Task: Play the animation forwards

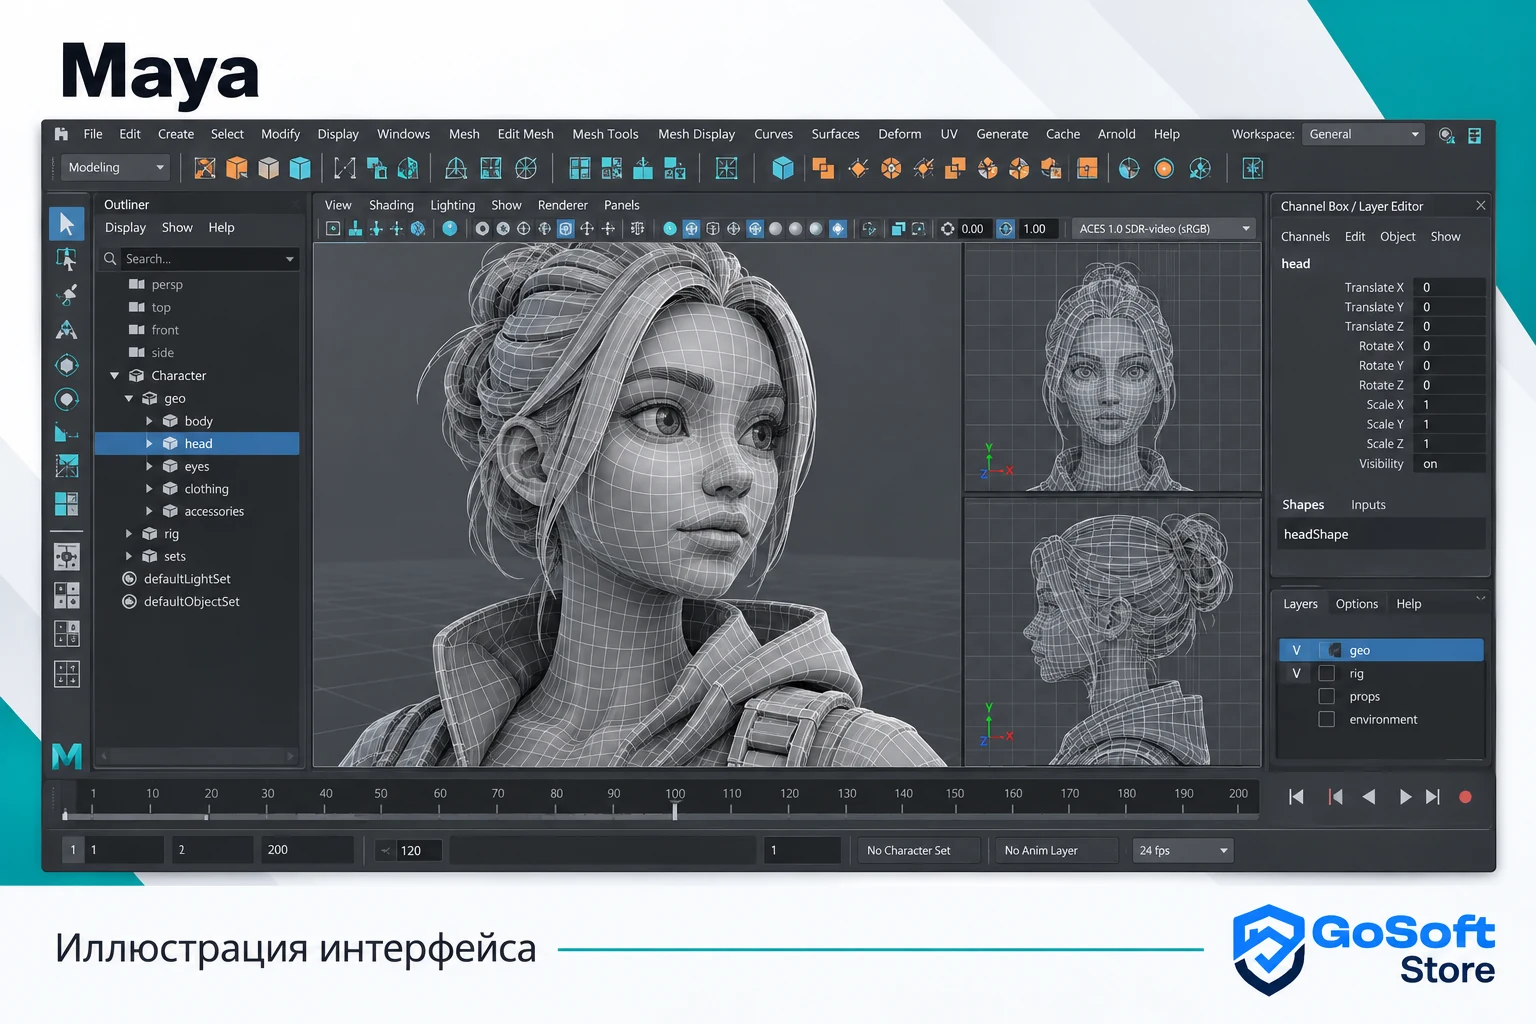Action: (1405, 797)
